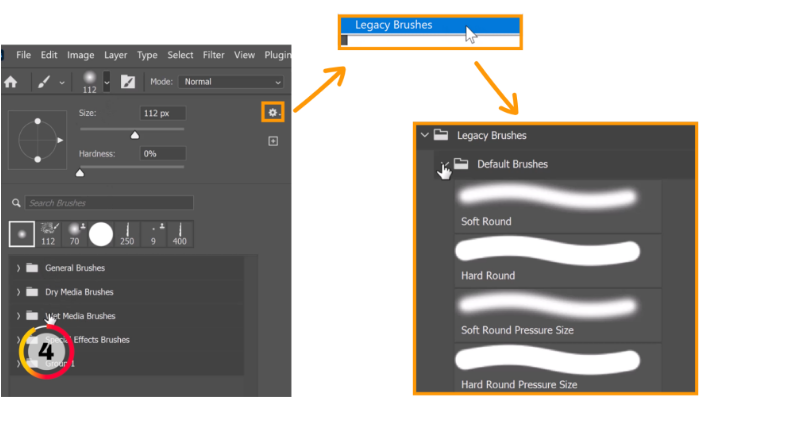Click the search magnifier icon
Screen dimensions: 795x448
[x=16, y=203]
